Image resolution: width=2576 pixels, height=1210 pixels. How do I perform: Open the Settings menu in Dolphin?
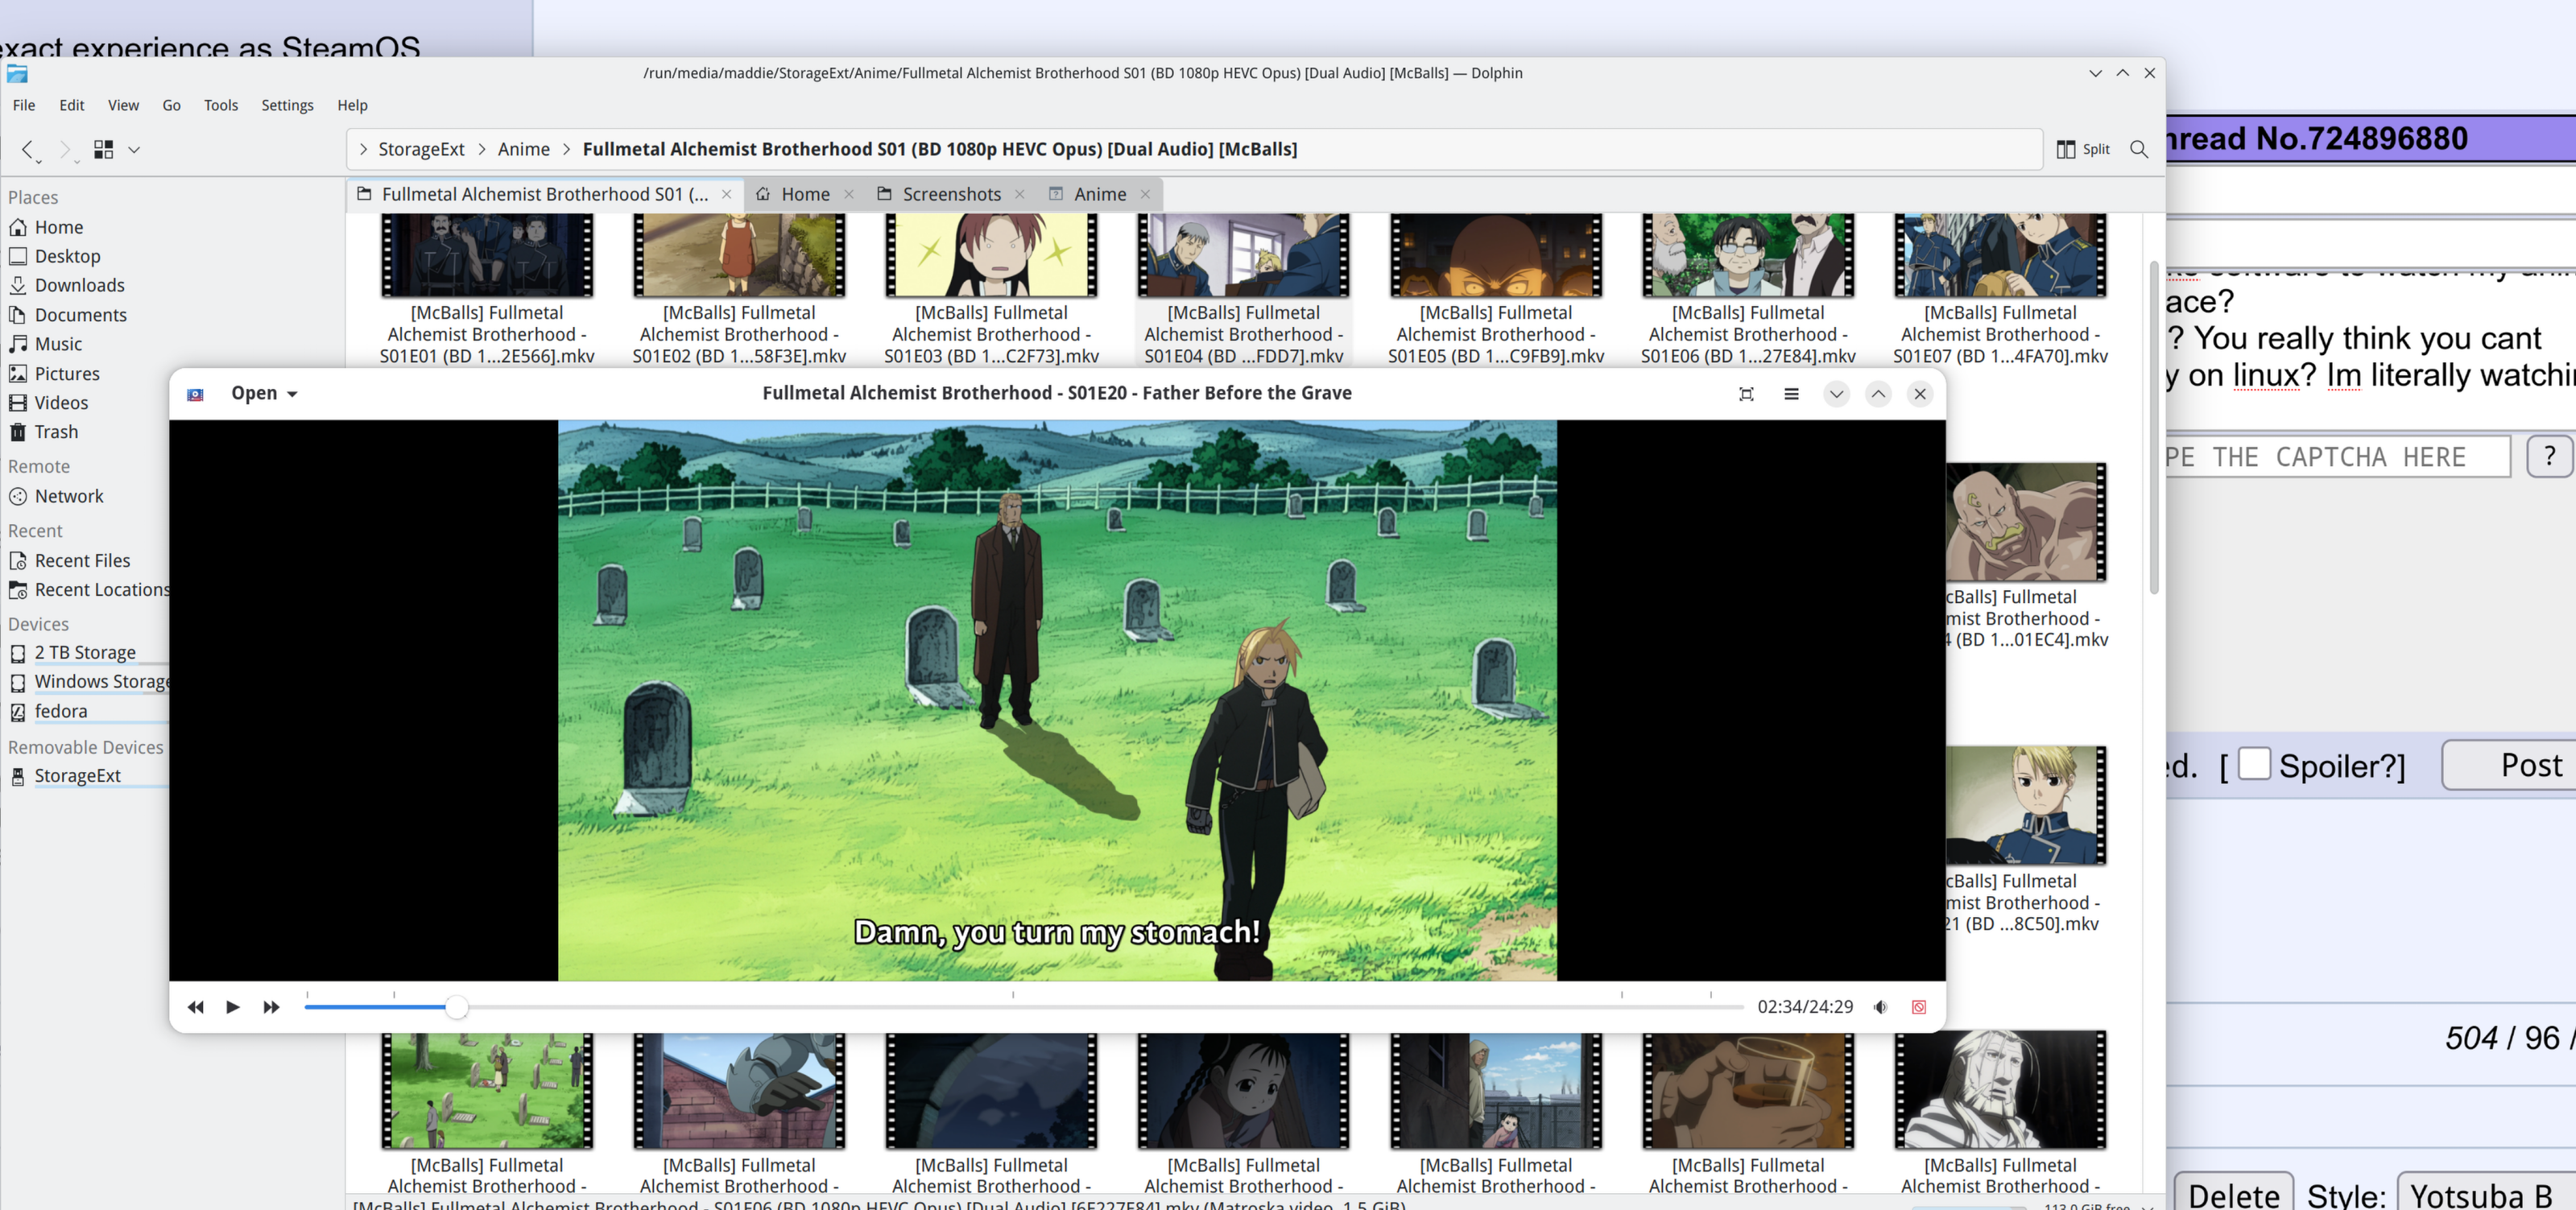pyautogui.click(x=287, y=105)
